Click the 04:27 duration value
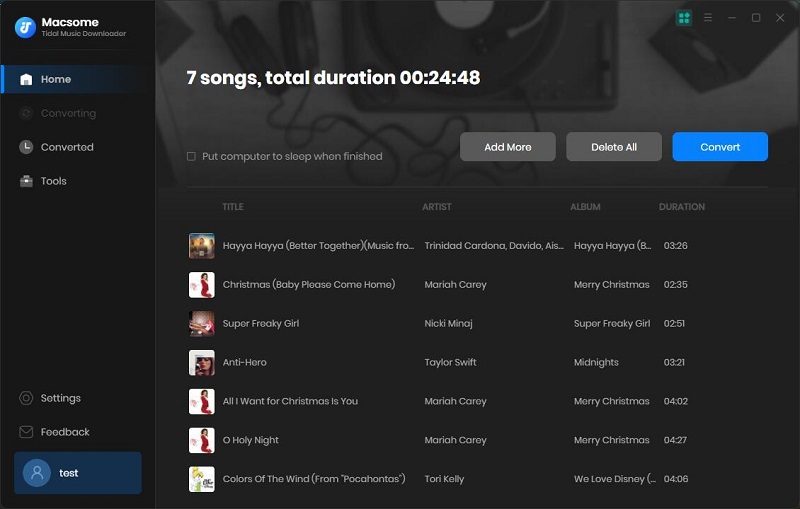 675,440
